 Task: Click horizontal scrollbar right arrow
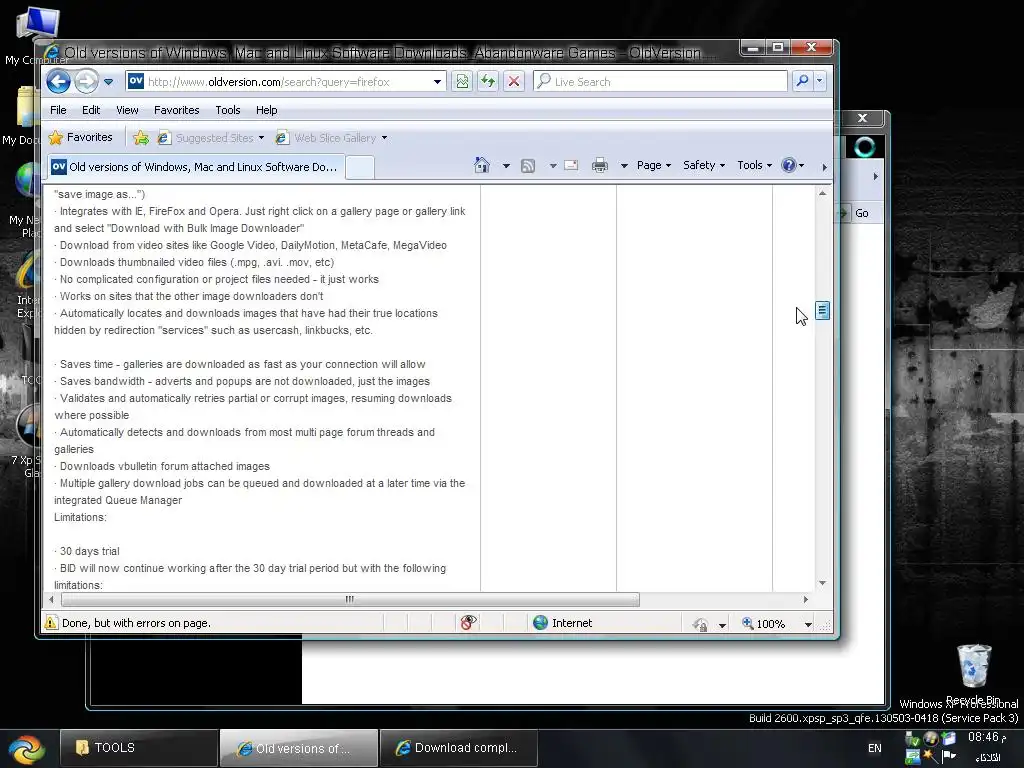coord(805,600)
